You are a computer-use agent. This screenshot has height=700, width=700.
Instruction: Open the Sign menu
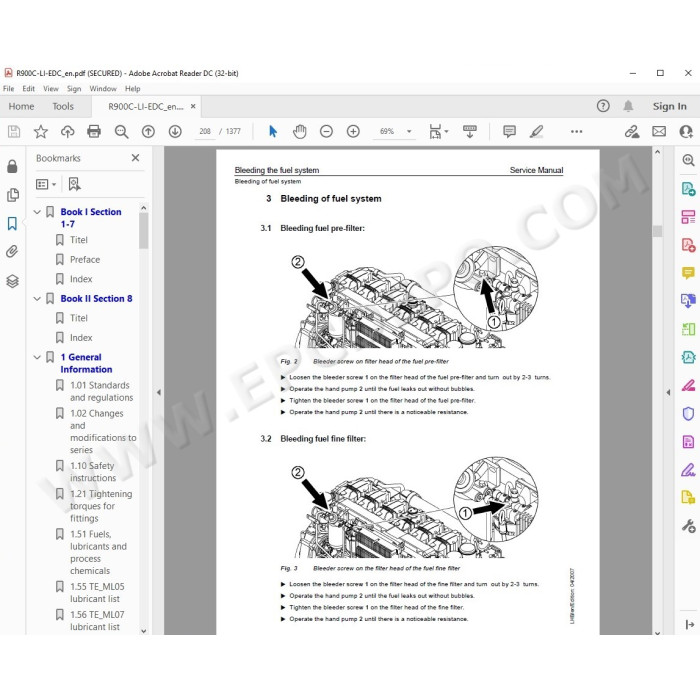point(74,89)
